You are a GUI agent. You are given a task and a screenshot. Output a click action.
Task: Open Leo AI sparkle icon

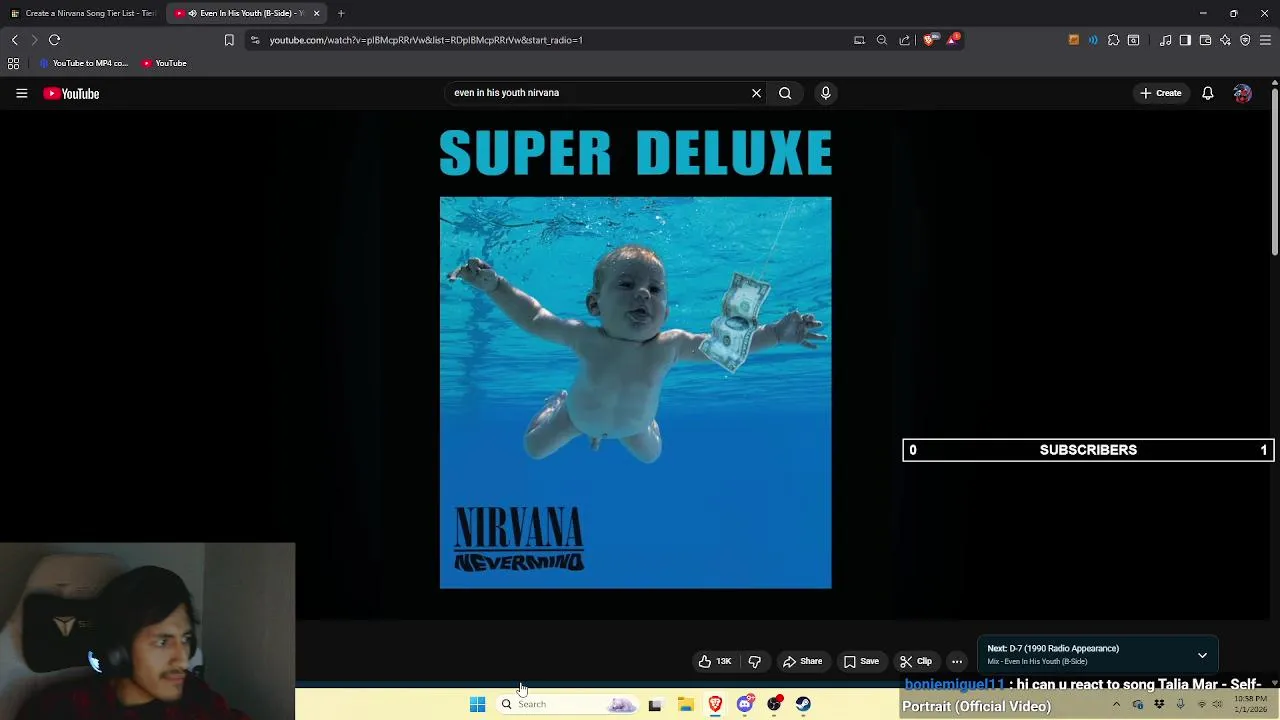click(x=1225, y=40)
